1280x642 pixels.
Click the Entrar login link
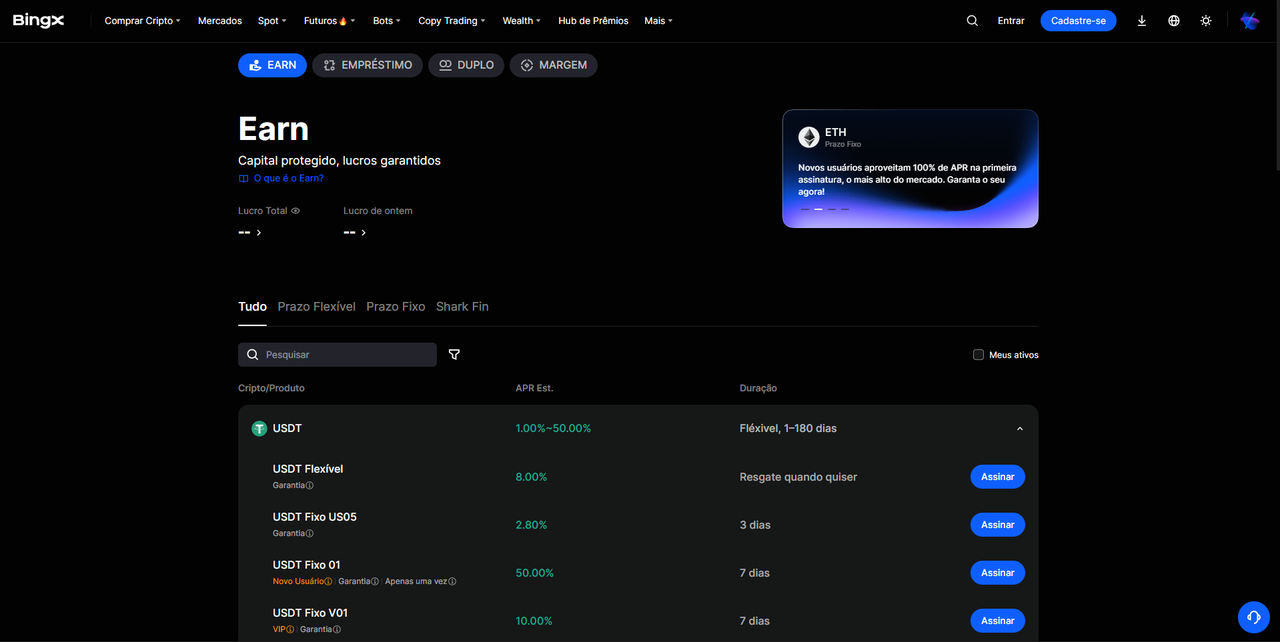pos(1011,20)
